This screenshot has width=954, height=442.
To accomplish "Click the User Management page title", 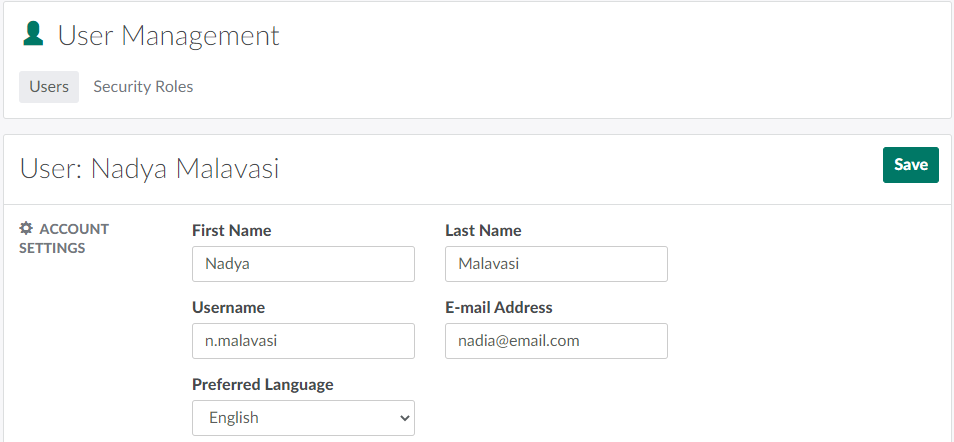I will click(x=168, y=36).
